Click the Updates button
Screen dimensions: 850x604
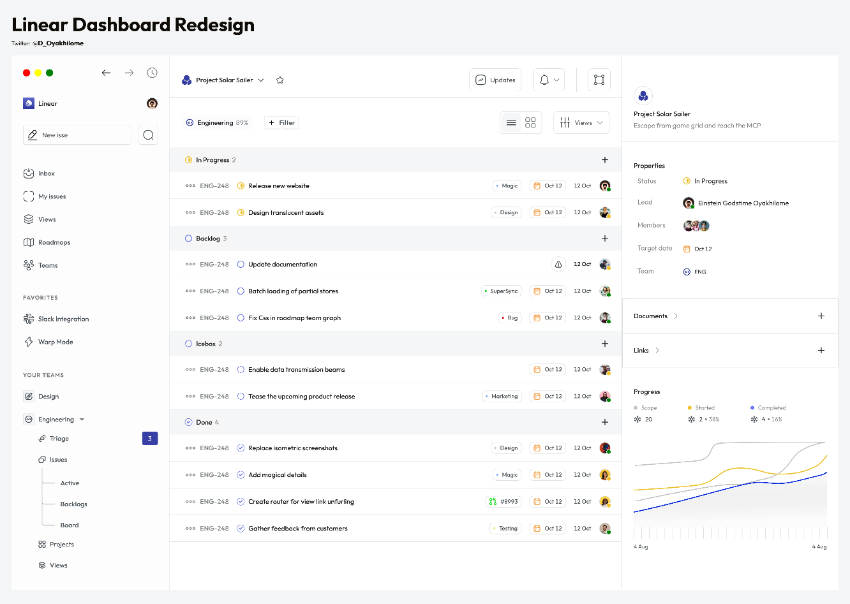click(495, 80)
